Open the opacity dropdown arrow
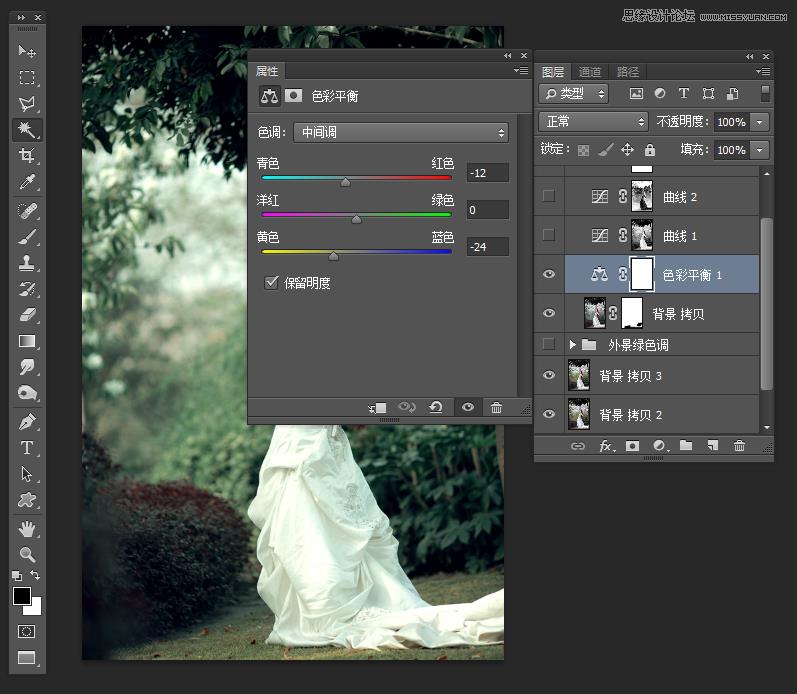The width and height of the screenshot is (797, 694). (760, 122)
